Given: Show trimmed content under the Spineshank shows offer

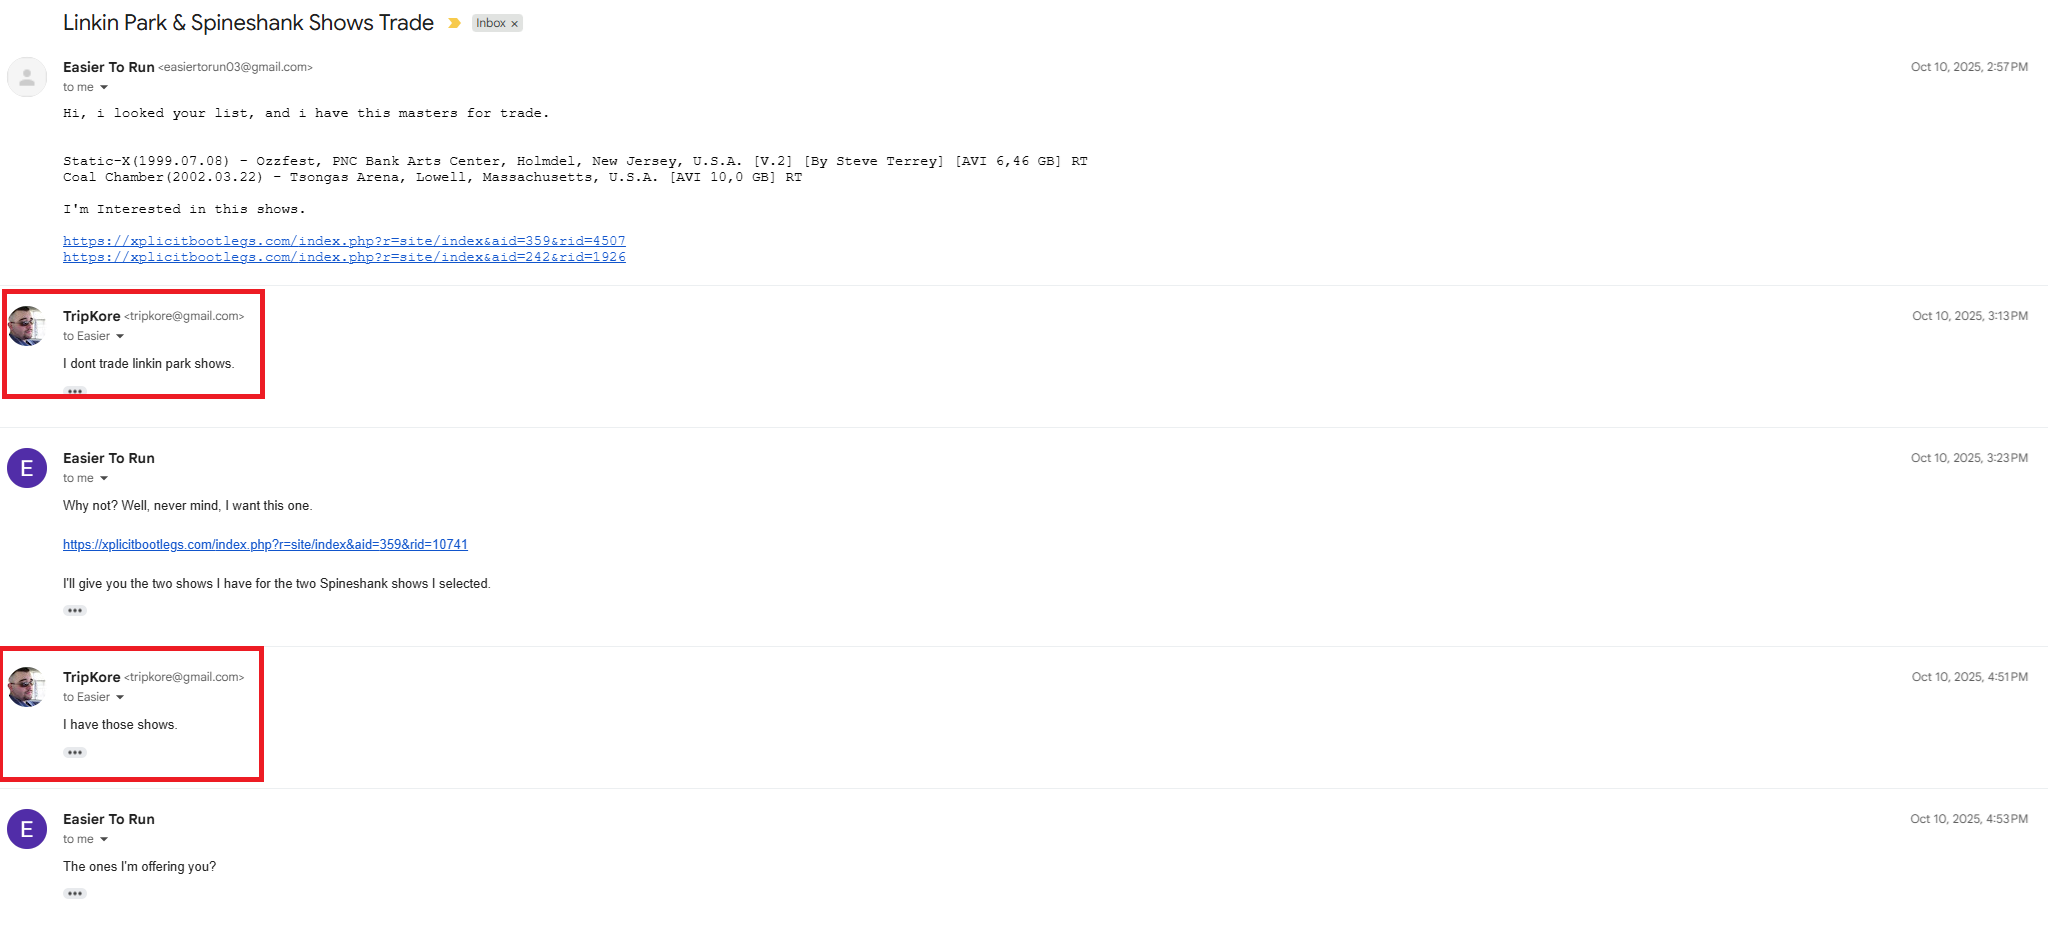Looking at the screenshot, I should [75, 611].
